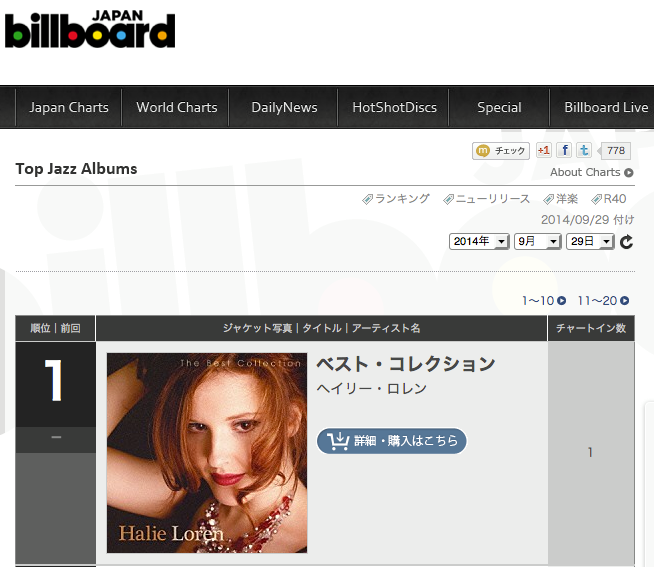Share via the Google +1 icon
The image size is (654, 567).
544,150
